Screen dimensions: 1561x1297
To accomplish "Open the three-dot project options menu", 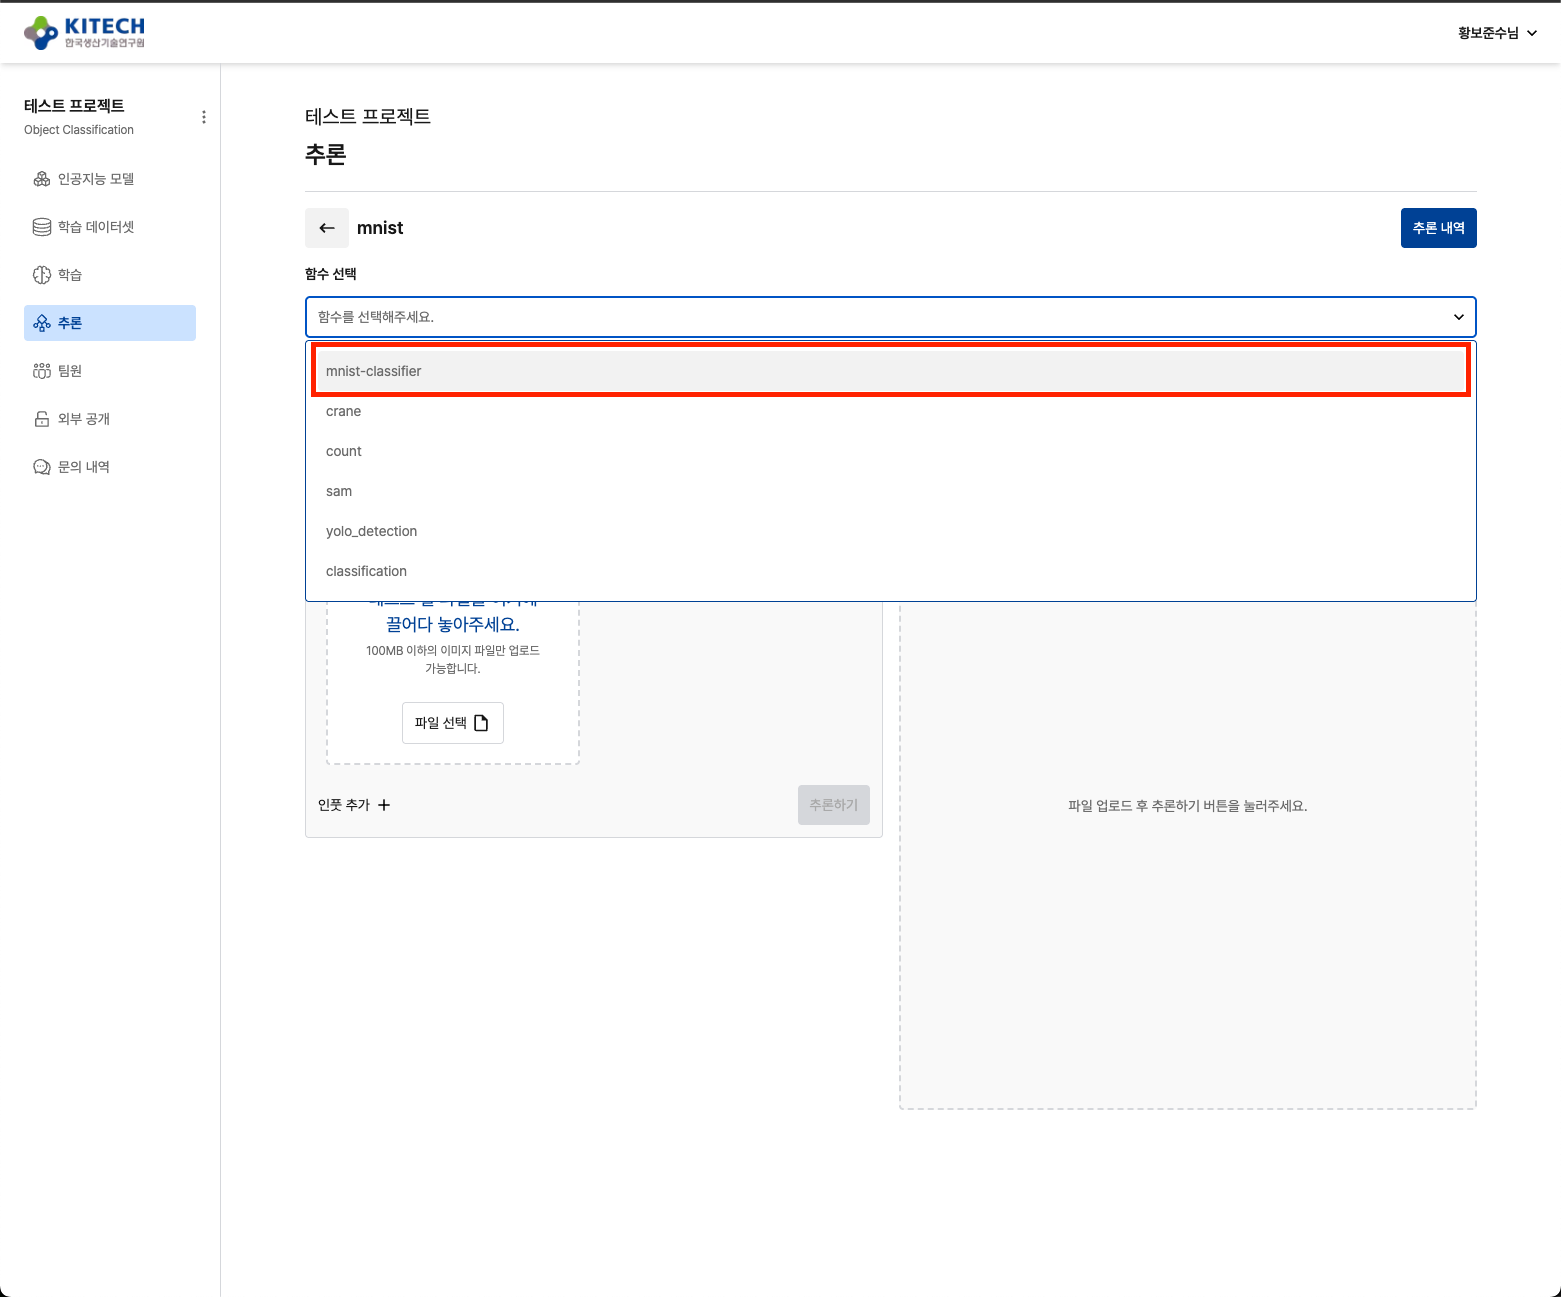I will (x=204, y=117).
